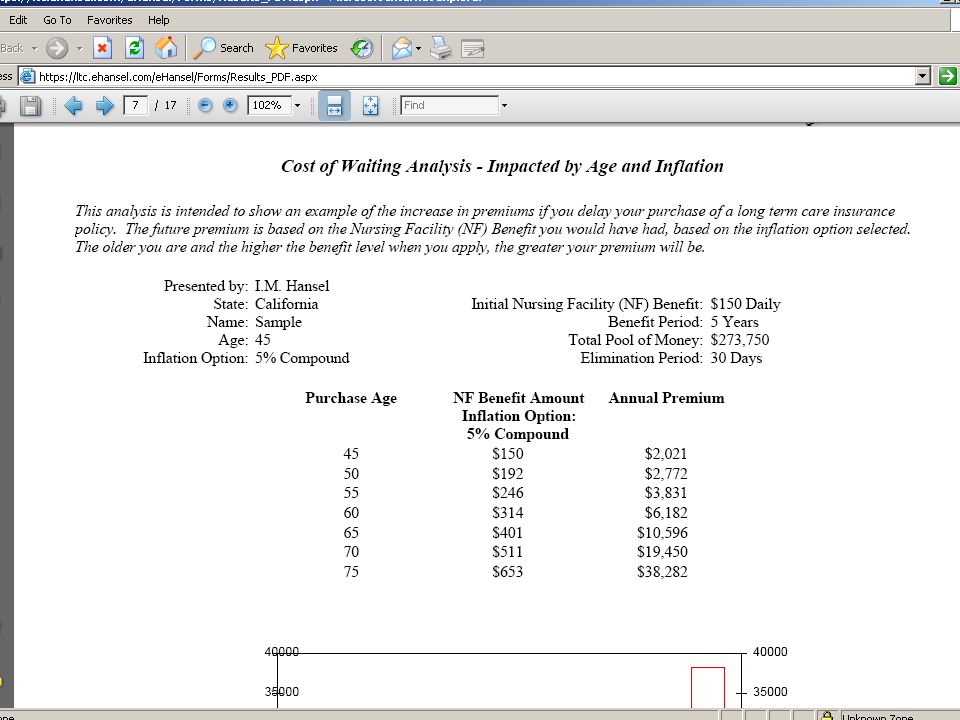The width and height of the screenshot is (960, 720).
Task: Enable Fit Width scrolling mode
Action: click(334, 105)
